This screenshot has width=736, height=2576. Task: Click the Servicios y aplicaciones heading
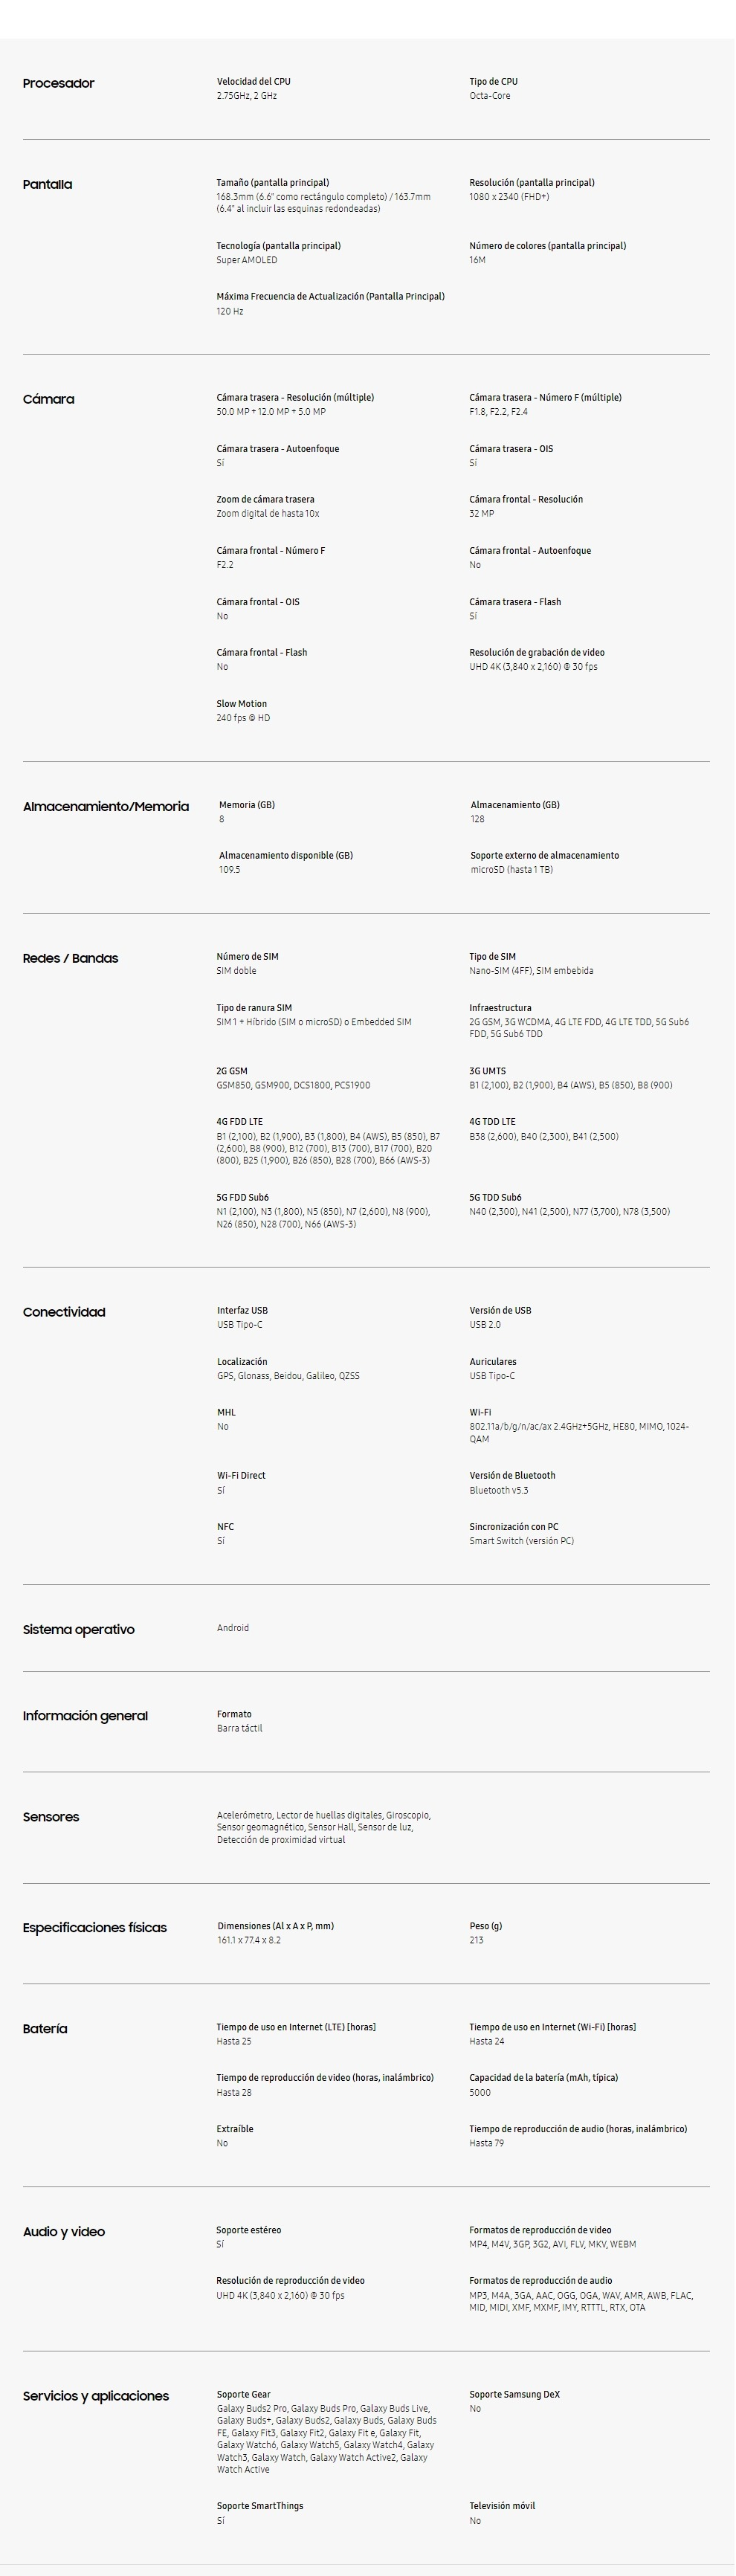click(95, 2395)
